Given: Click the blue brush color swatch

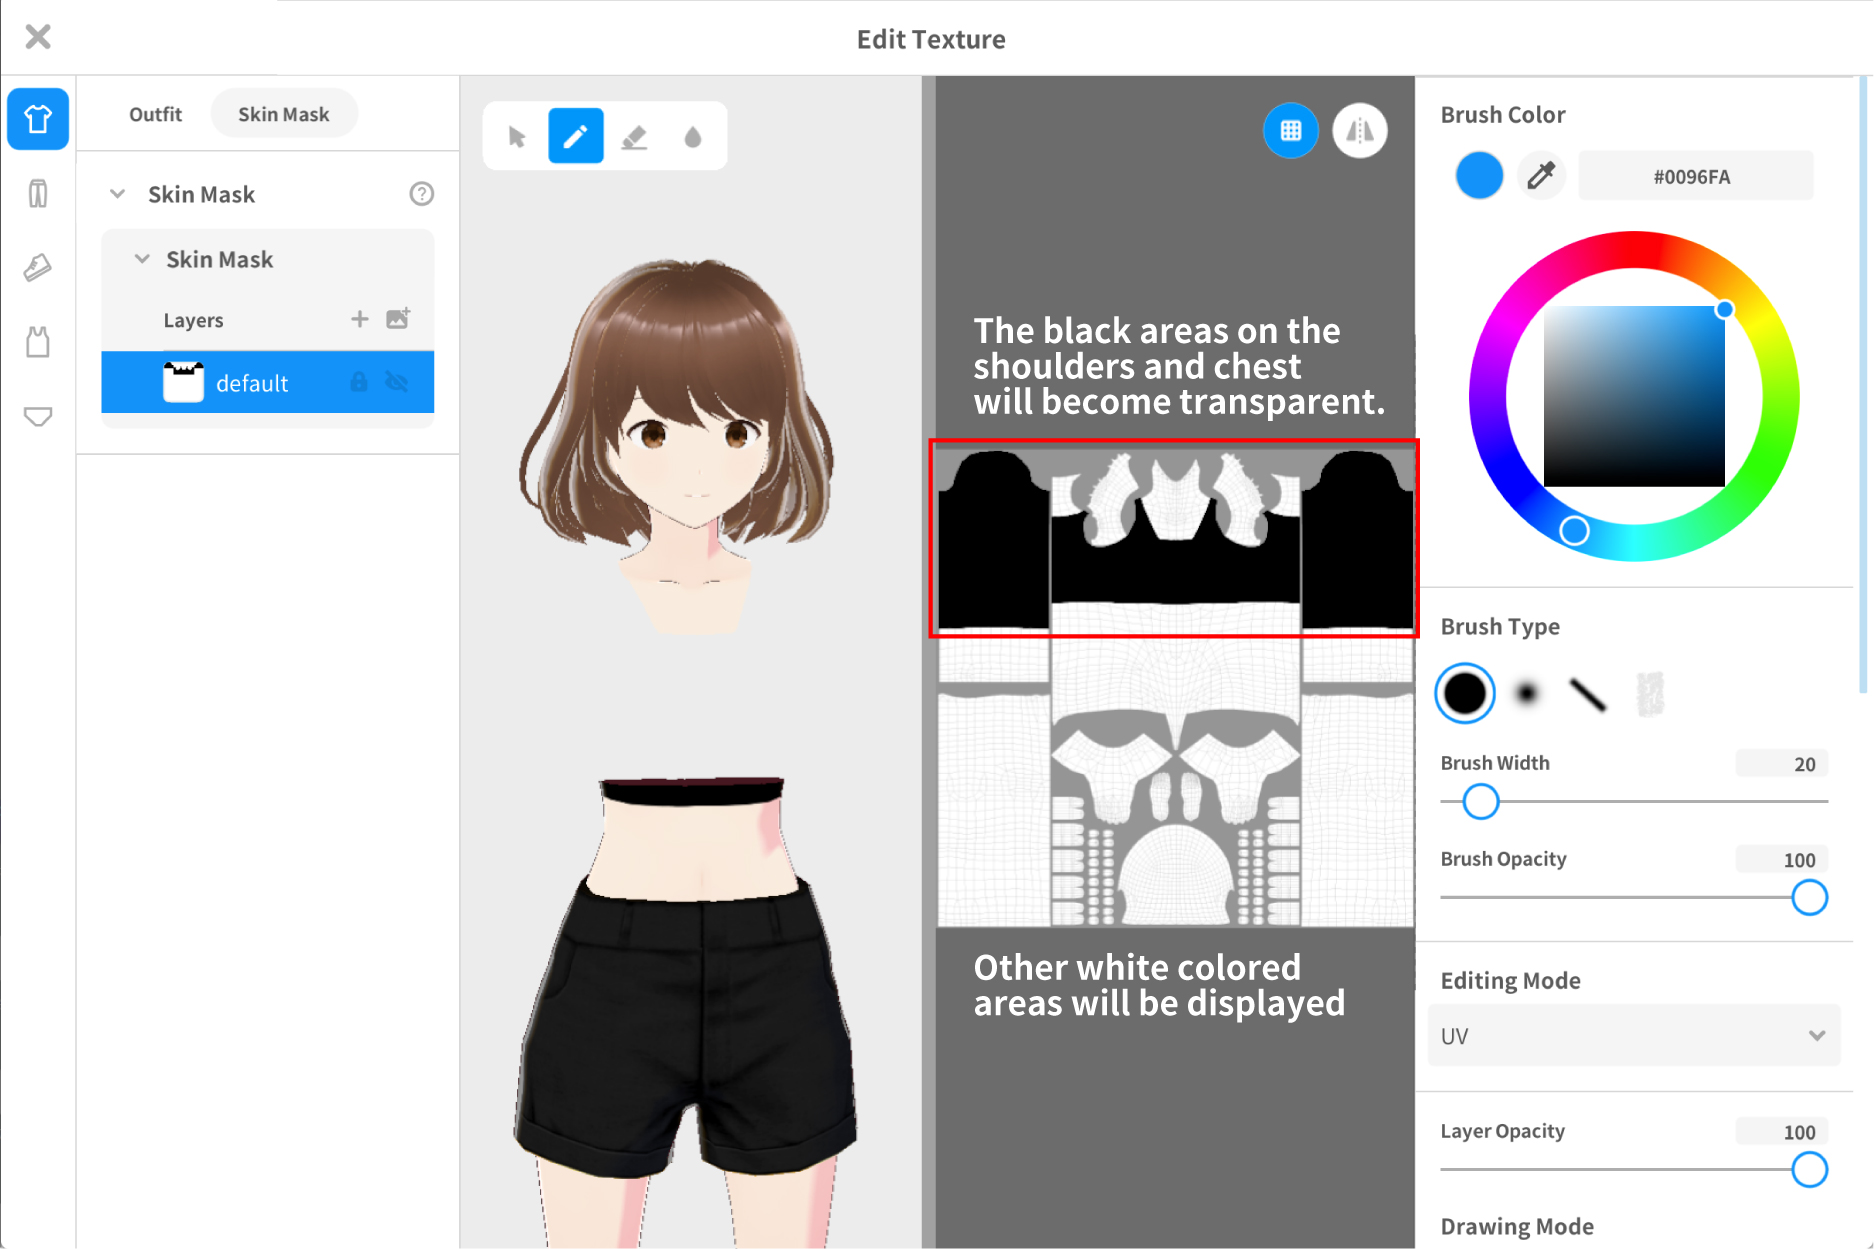Looking at the screenshot, I should [x=1478, y=176].
